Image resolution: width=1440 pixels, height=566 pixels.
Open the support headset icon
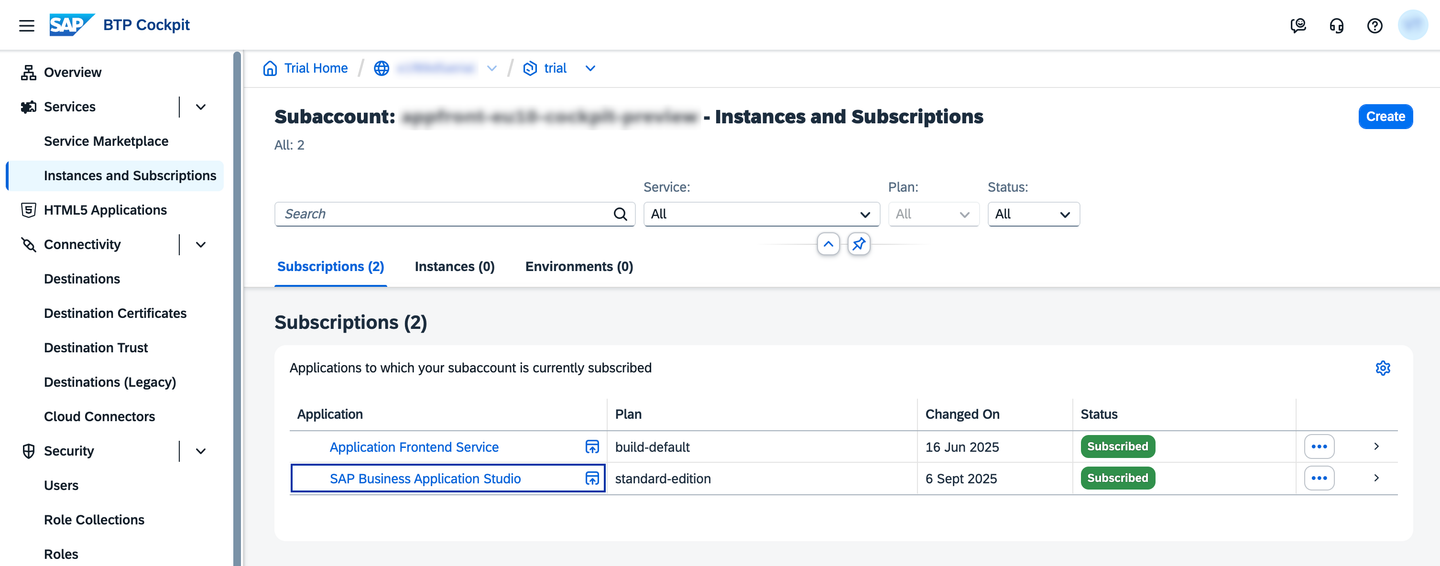click(1337, 26)
